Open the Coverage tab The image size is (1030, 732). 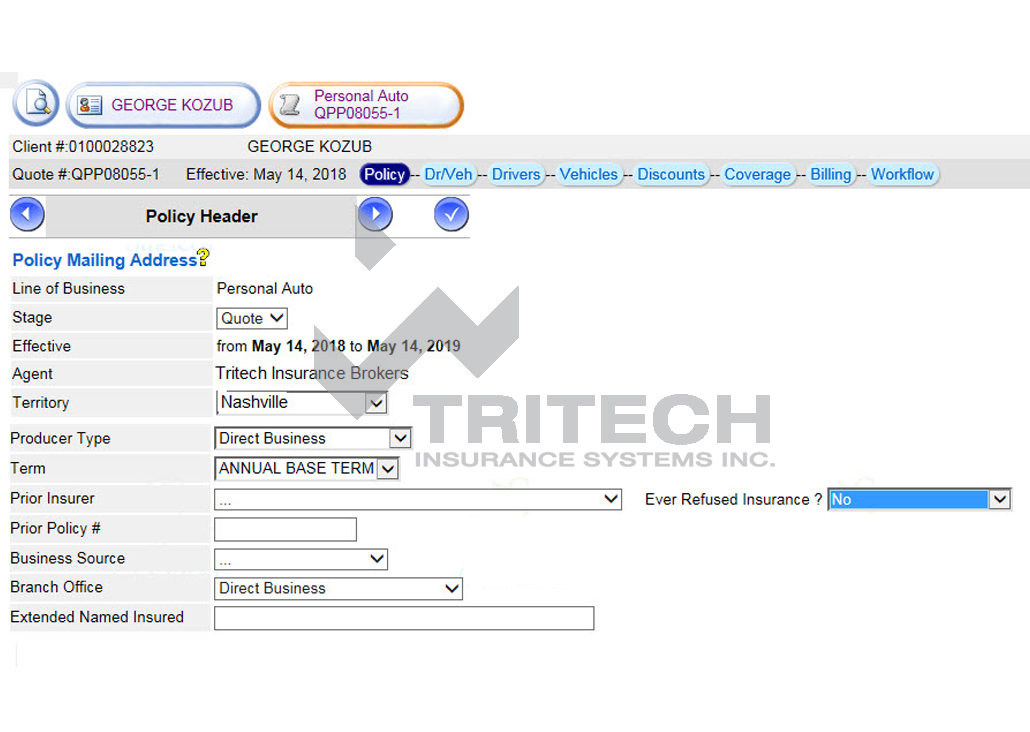(x=758, y=174)
